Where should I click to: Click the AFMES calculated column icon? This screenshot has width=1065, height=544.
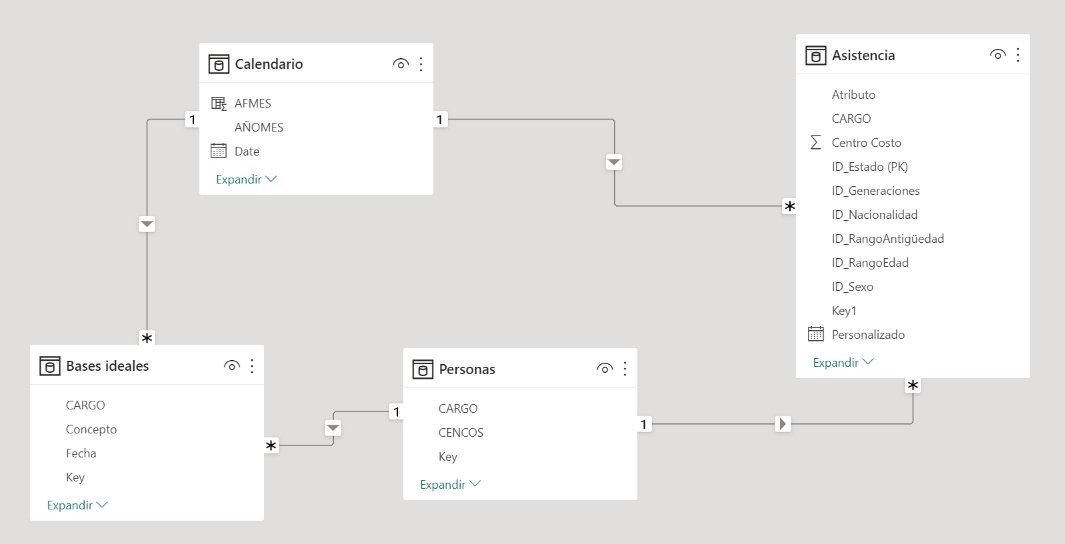pyautogui.click(x=219, y=103)
